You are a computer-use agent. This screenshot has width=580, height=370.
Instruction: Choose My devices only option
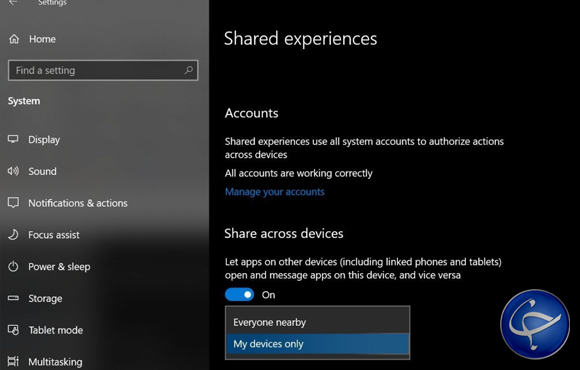click(x=317, y=344)
